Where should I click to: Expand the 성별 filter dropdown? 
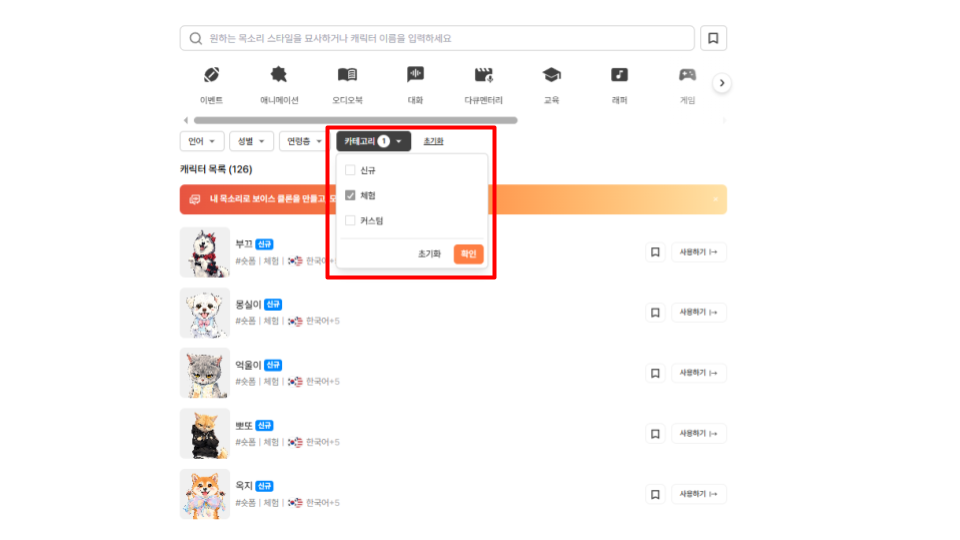(251, 141)
